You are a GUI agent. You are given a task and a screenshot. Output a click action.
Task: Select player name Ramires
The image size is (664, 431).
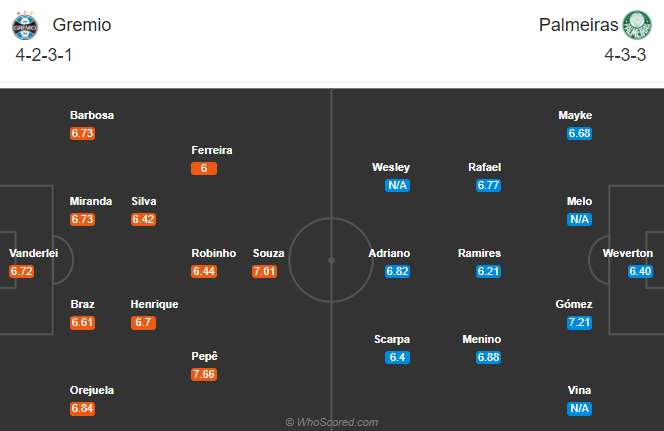click(479, 253)
